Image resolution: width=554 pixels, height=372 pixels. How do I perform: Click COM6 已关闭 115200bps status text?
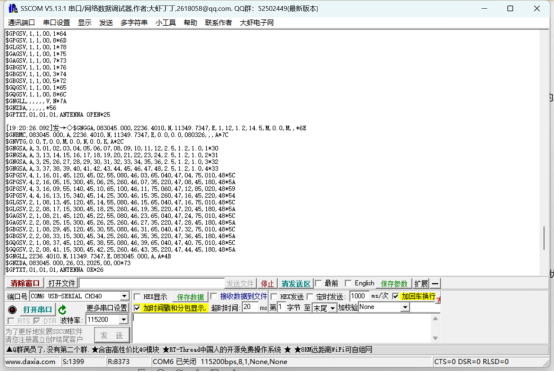pos(220,362)
